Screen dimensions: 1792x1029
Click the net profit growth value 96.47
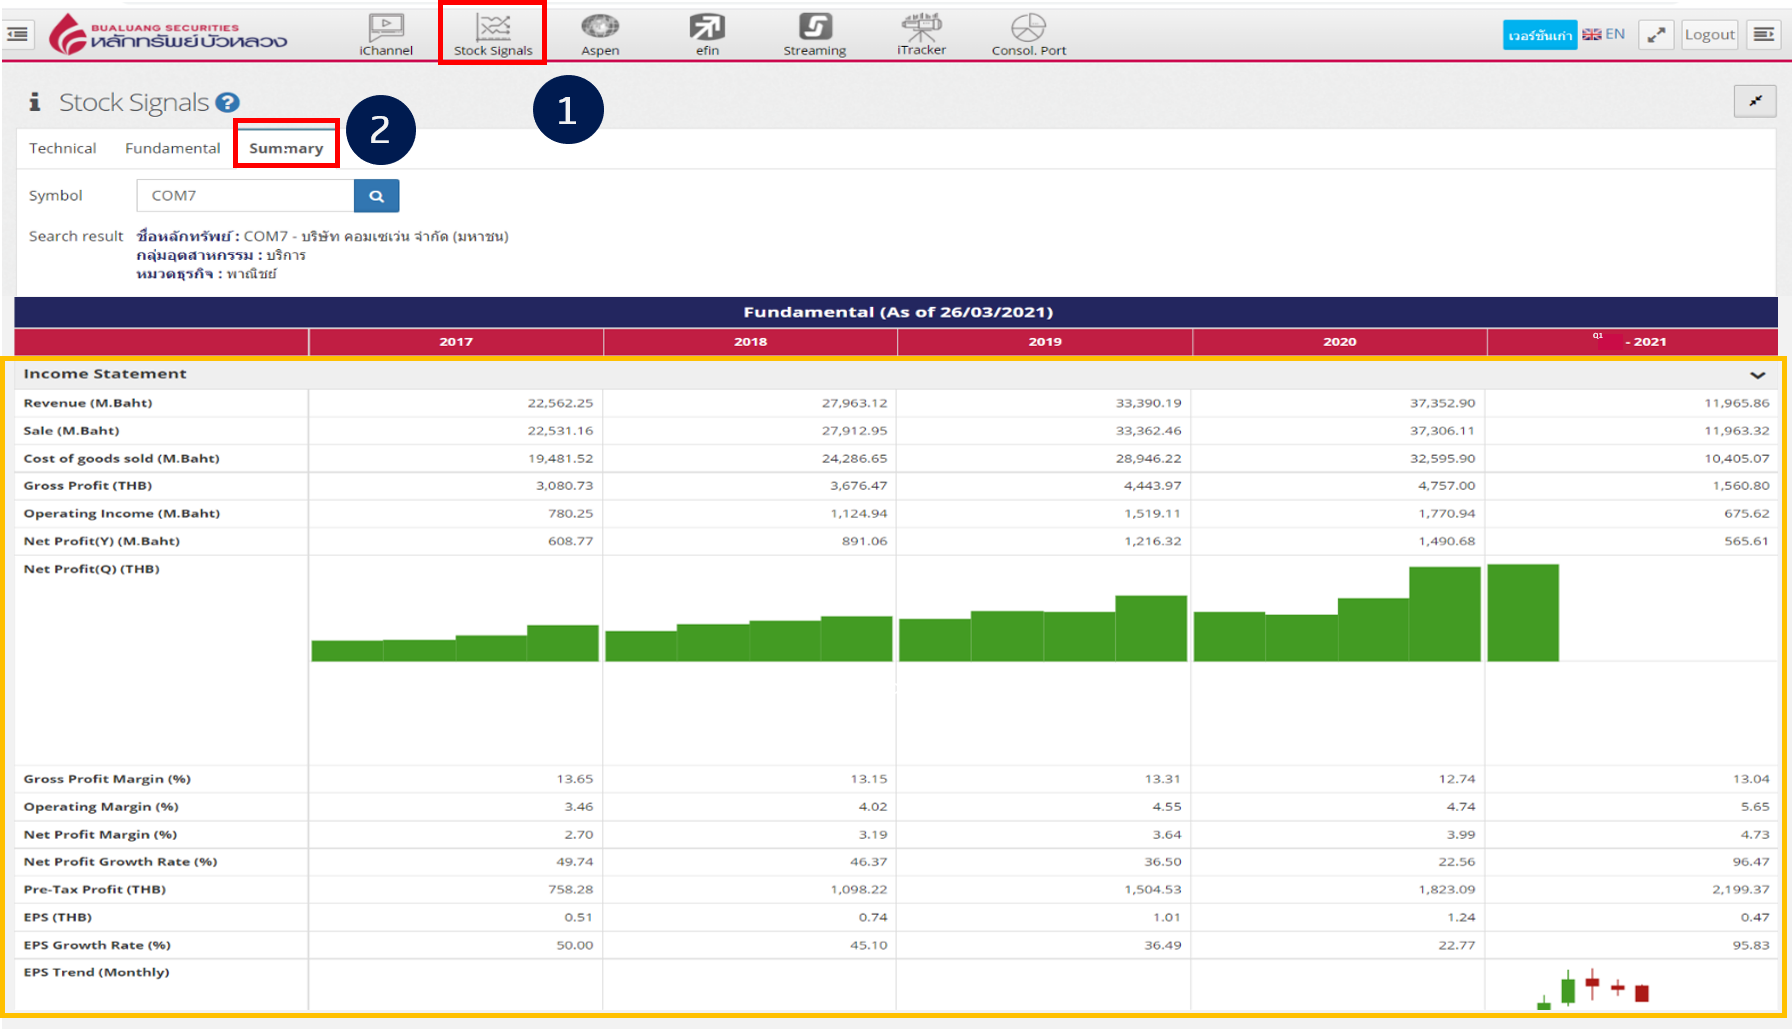1750,862
